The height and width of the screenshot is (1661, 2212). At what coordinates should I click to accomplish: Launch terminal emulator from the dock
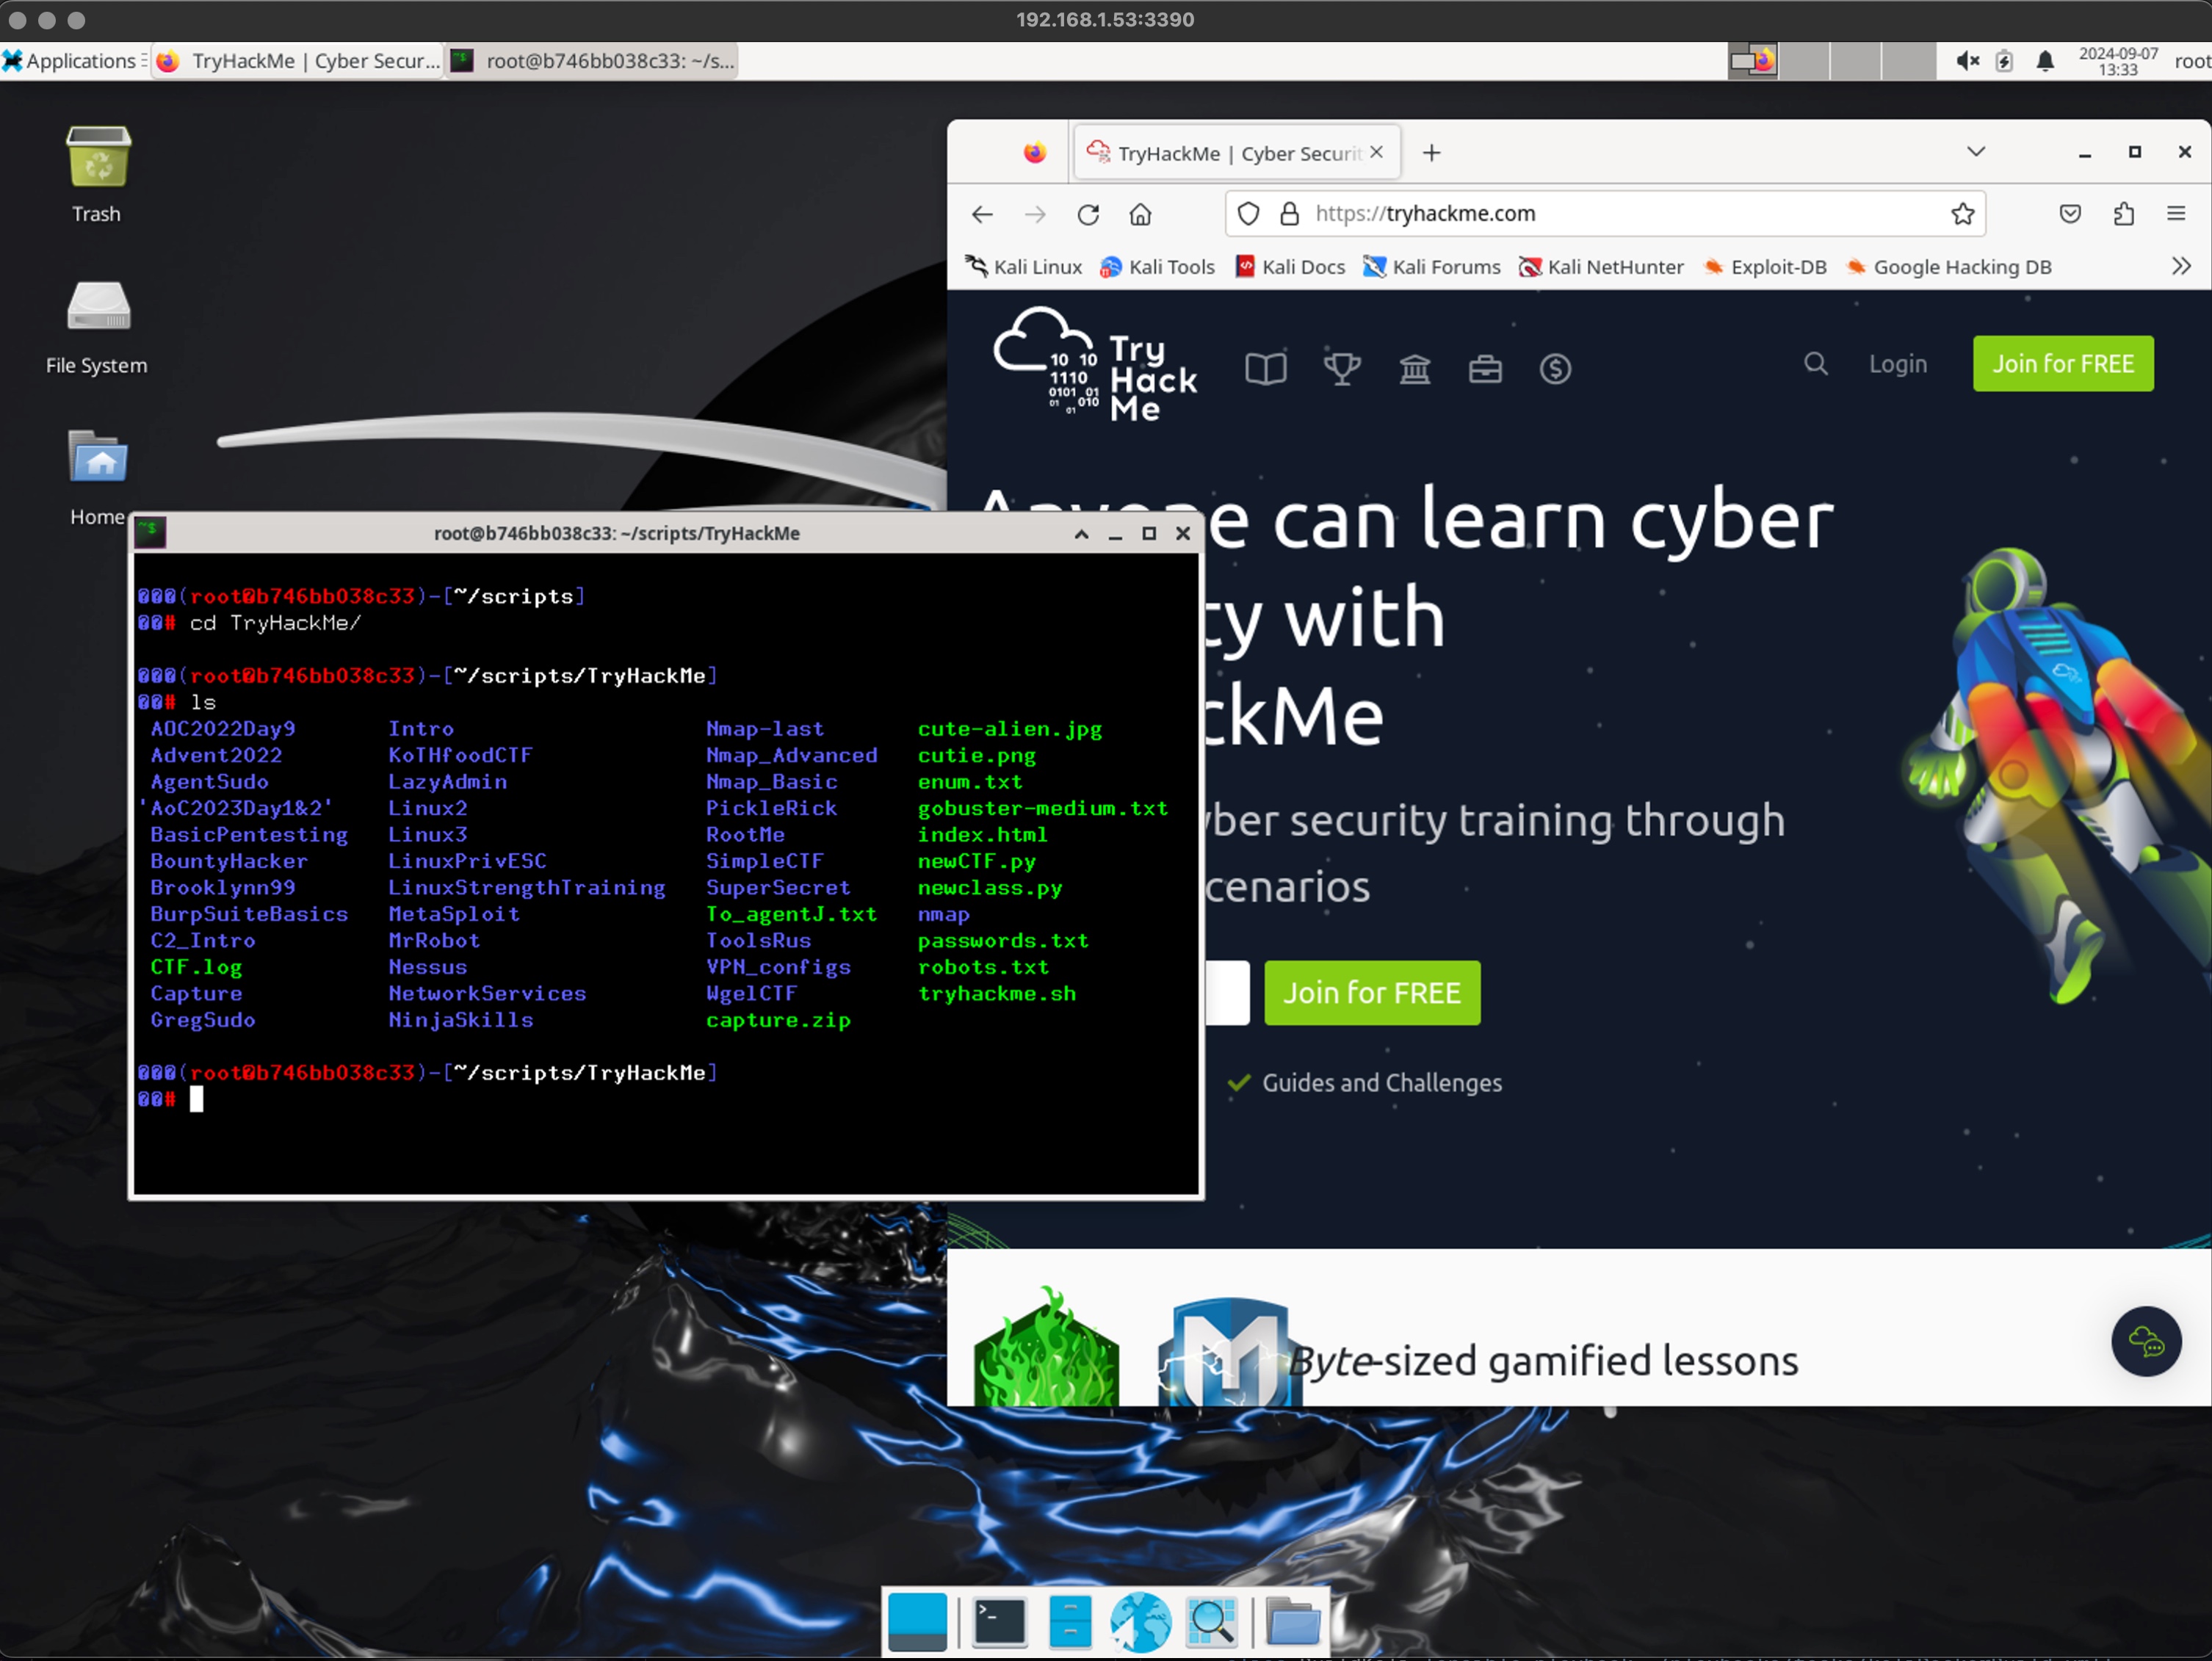(999, 1621)
